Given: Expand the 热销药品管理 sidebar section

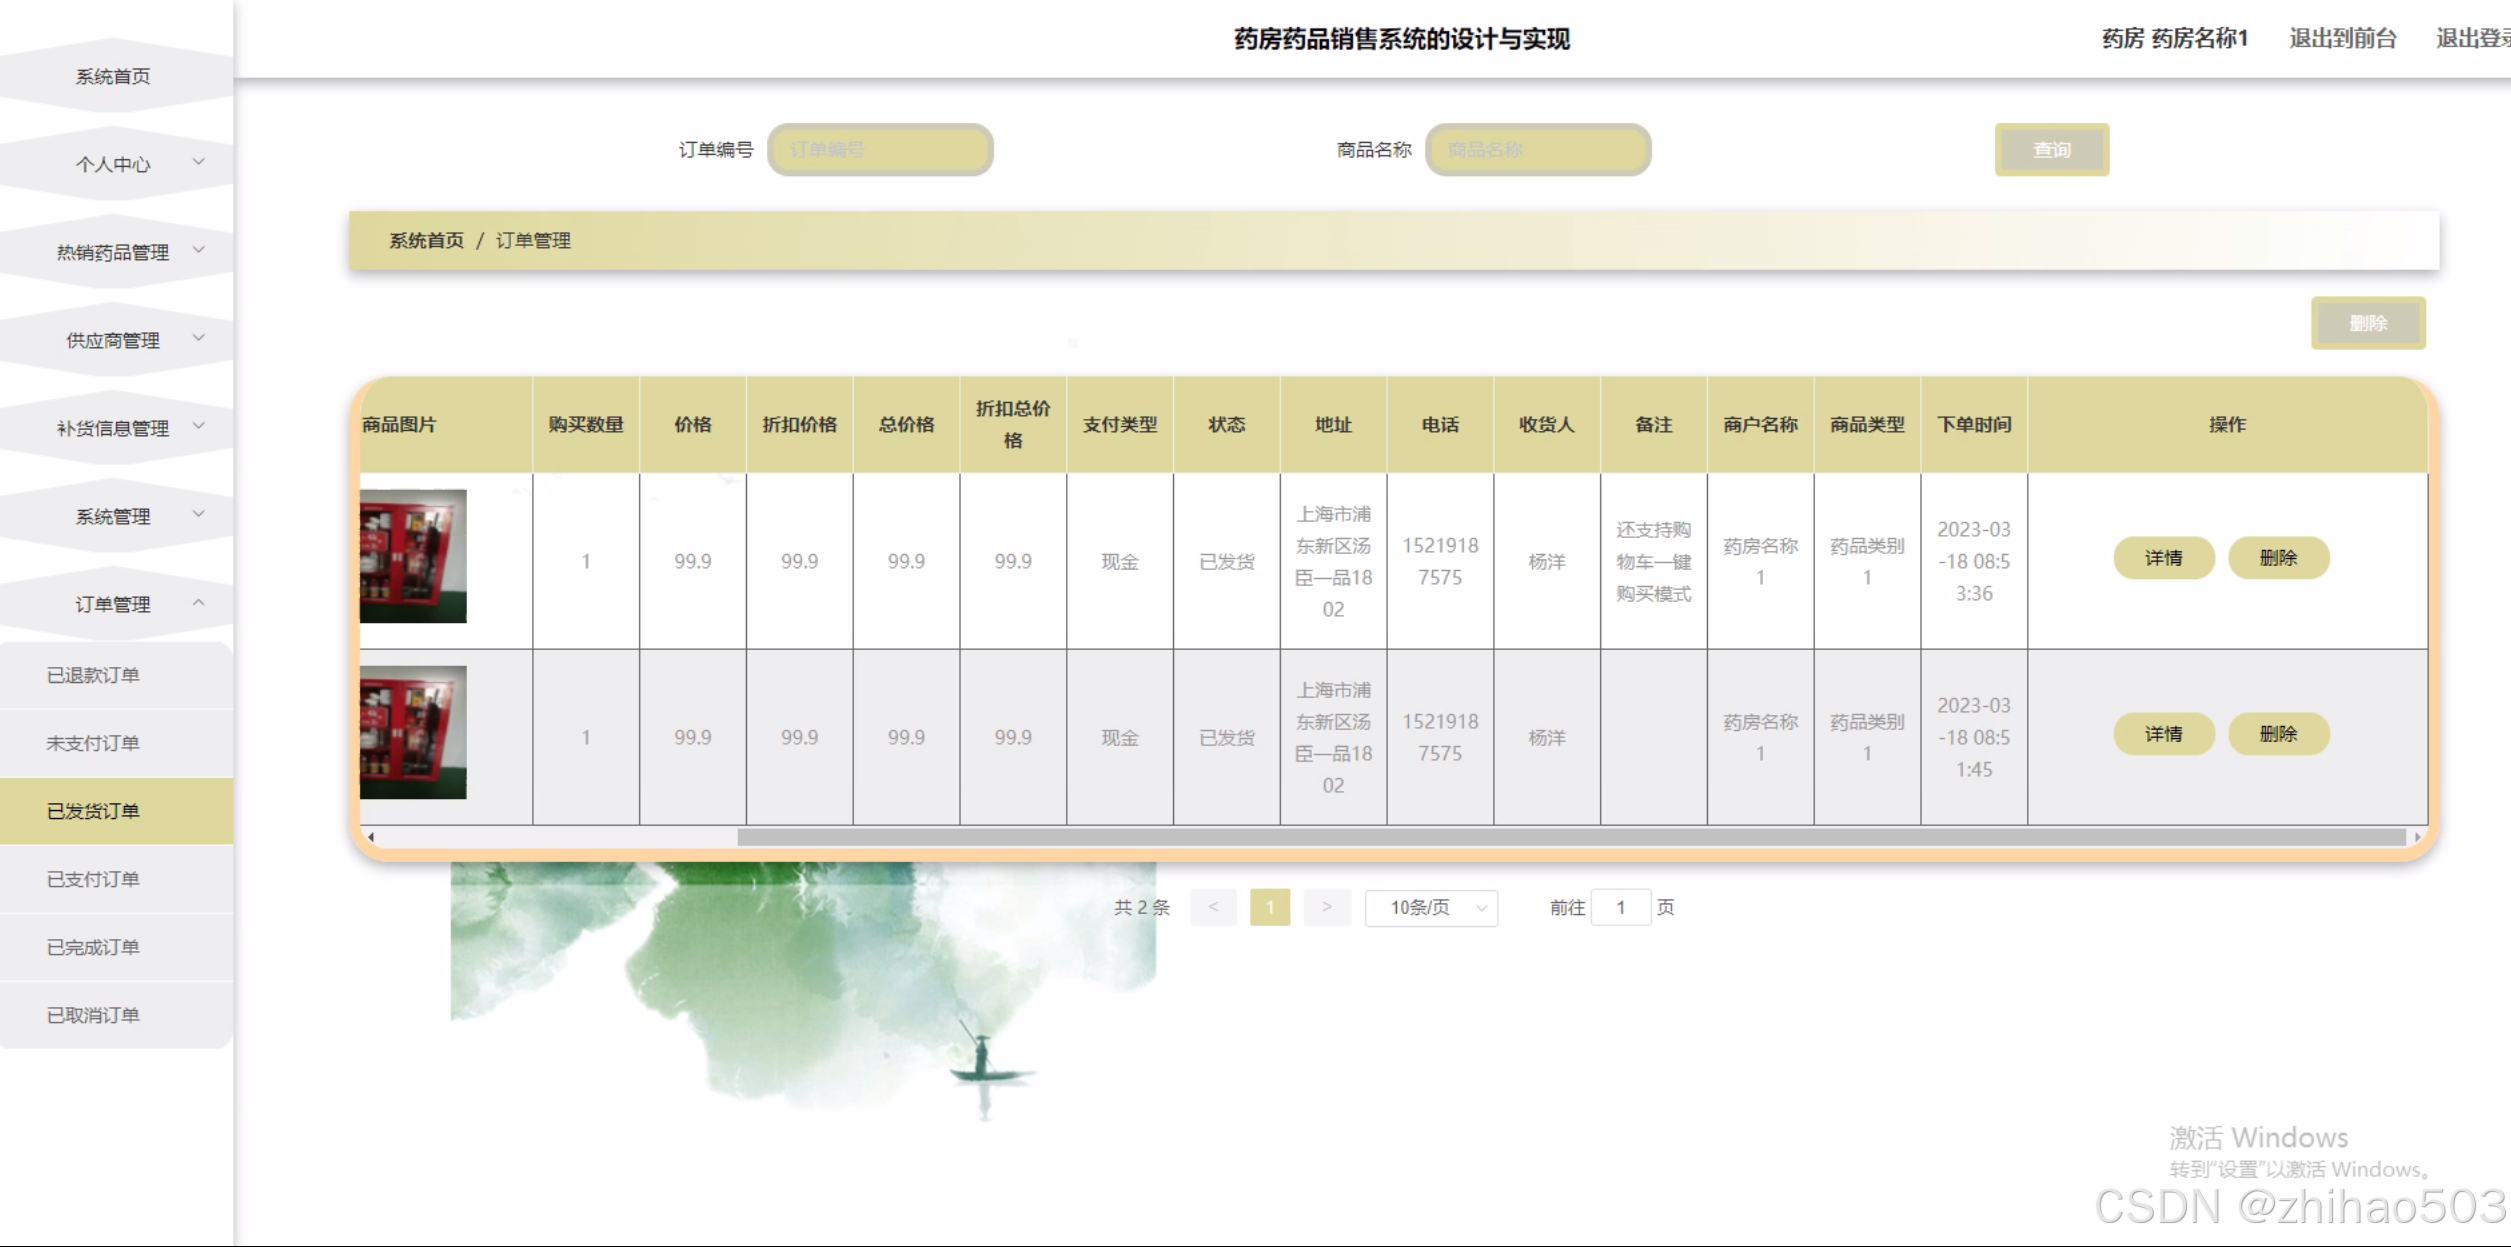Looking at the screenshot, I should (x=113, y=252).
